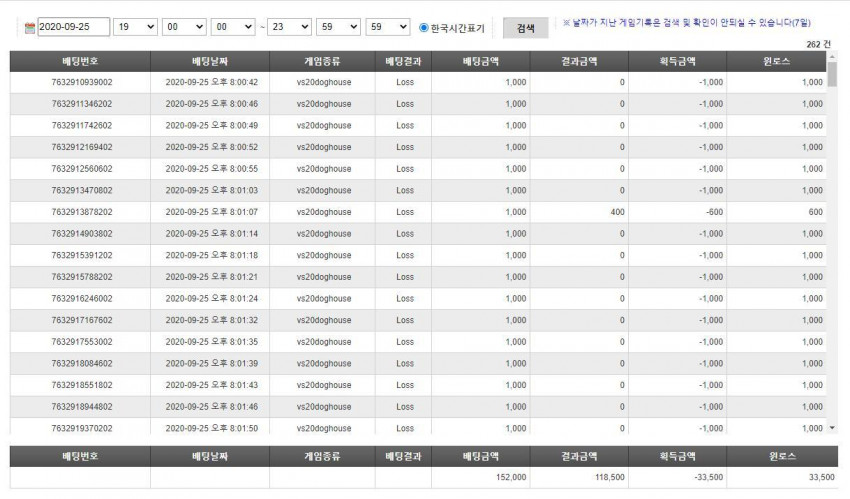Screen dimensions: 850x499
Task: Select the 한국시간표기 radio button
Action: coord(424,28)
